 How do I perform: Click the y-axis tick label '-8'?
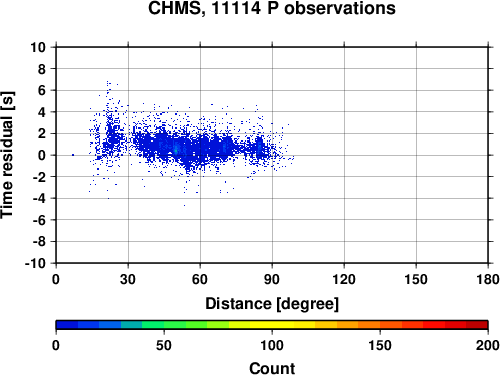tap(39, 242)
